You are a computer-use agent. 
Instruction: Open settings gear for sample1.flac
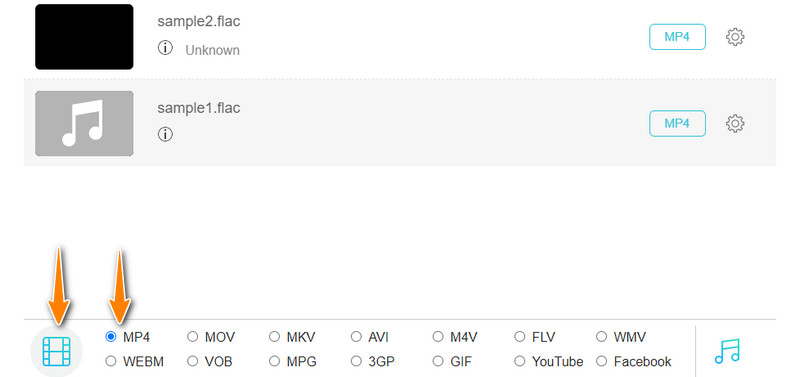click(735, 123)
